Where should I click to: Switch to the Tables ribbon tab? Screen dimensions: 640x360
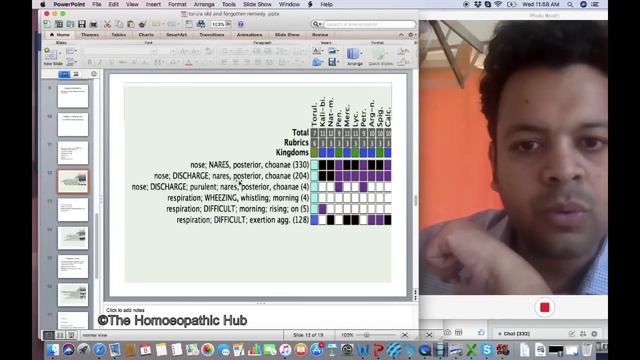tap(119, 35)
